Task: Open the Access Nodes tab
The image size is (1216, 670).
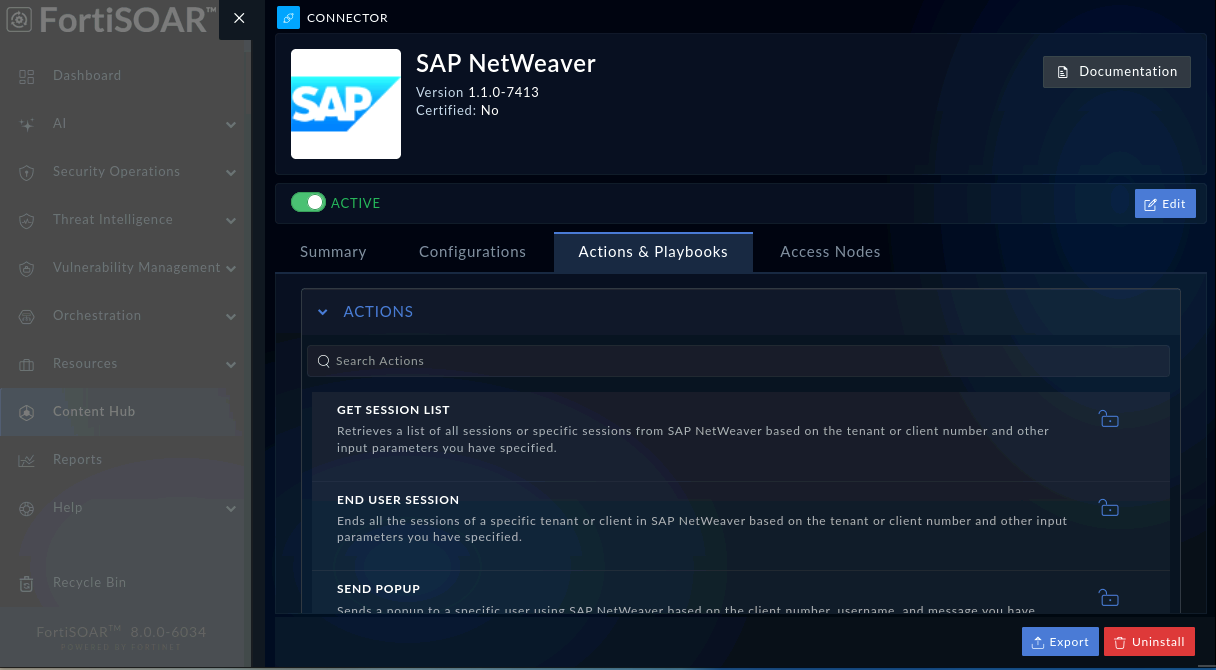Action: pos(830,252)
